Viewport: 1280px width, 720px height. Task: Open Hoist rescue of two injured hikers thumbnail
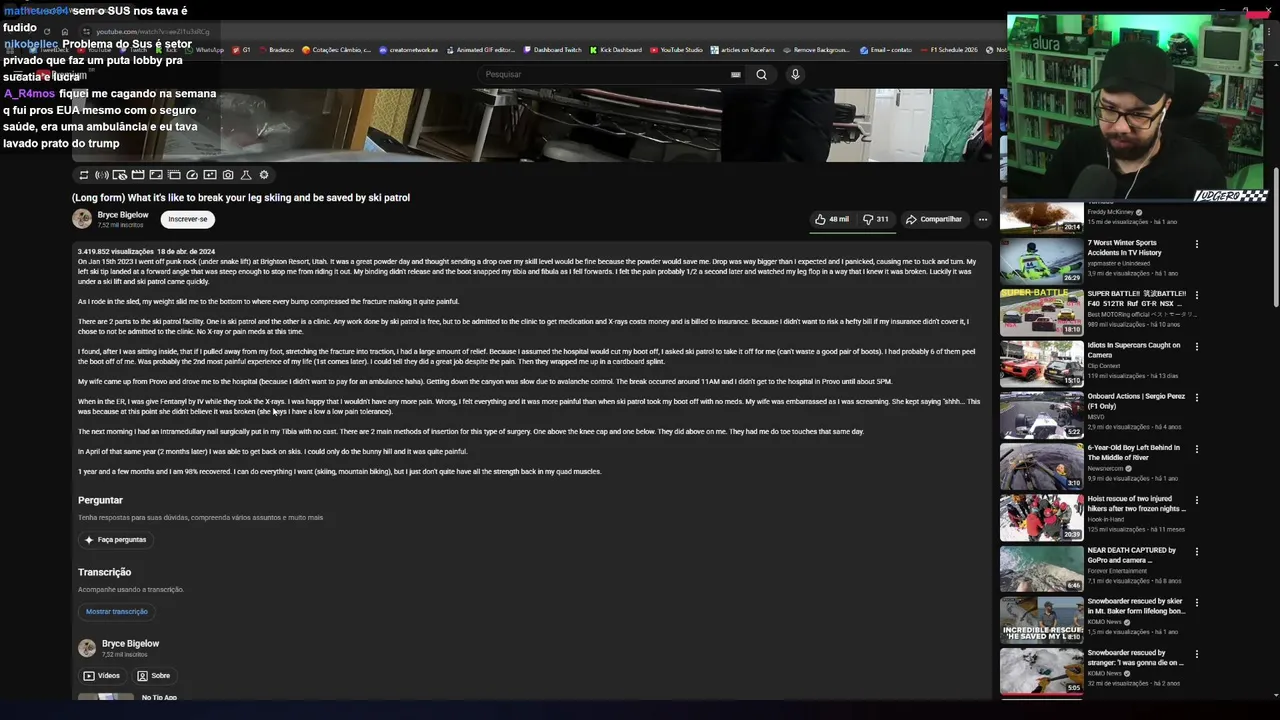click(1041, 517)
